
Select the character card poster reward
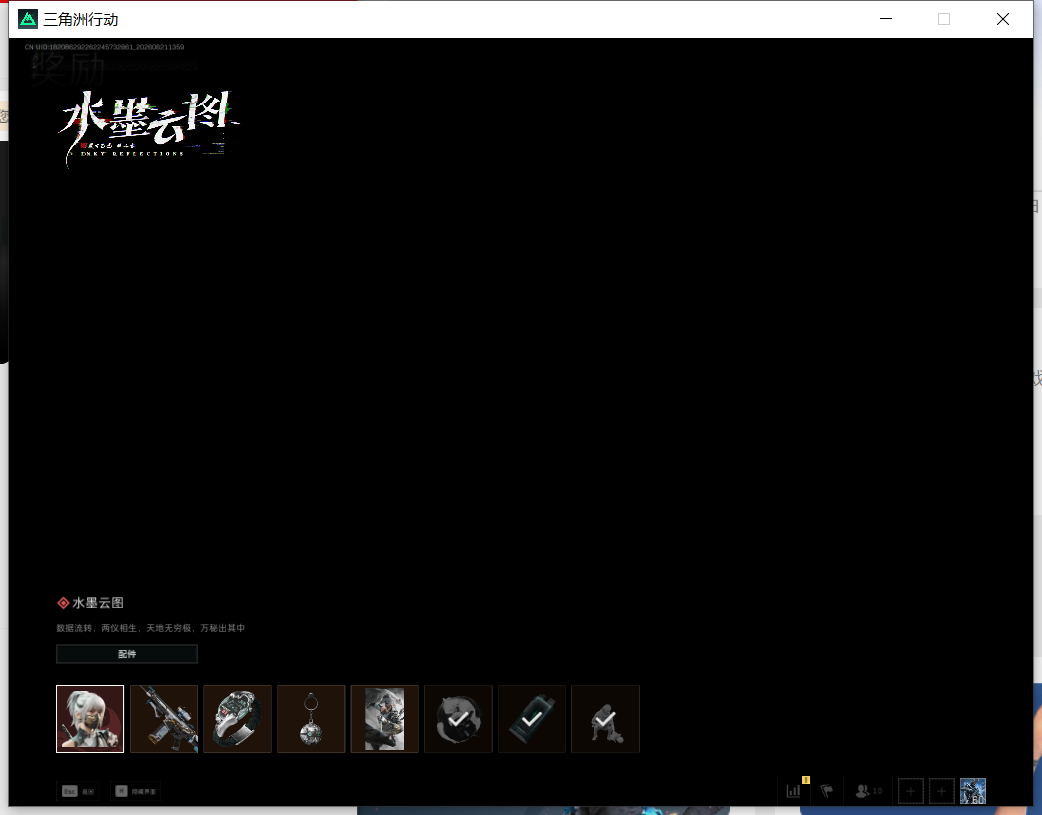coord(385,719)
